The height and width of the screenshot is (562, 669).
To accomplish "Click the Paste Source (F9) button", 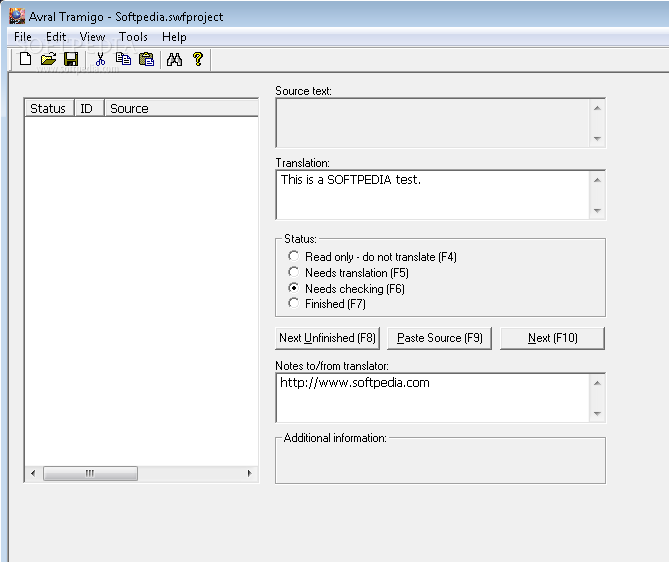I will tap(439, 338).
